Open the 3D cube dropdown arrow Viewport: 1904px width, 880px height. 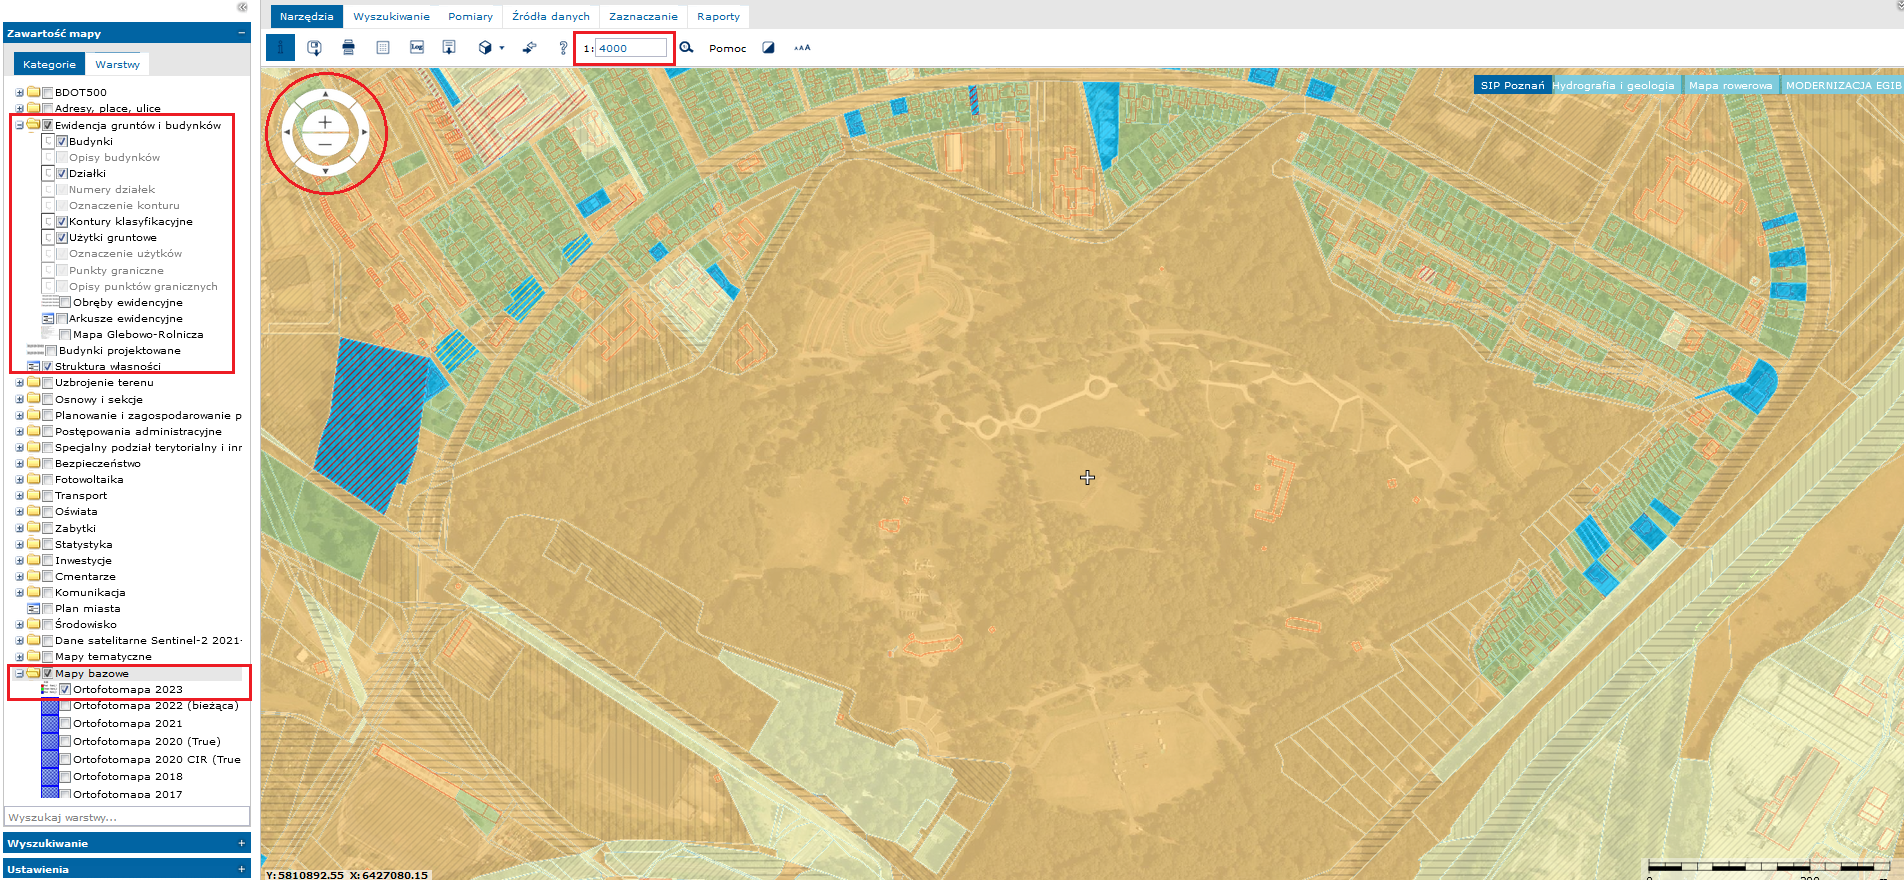501,48
